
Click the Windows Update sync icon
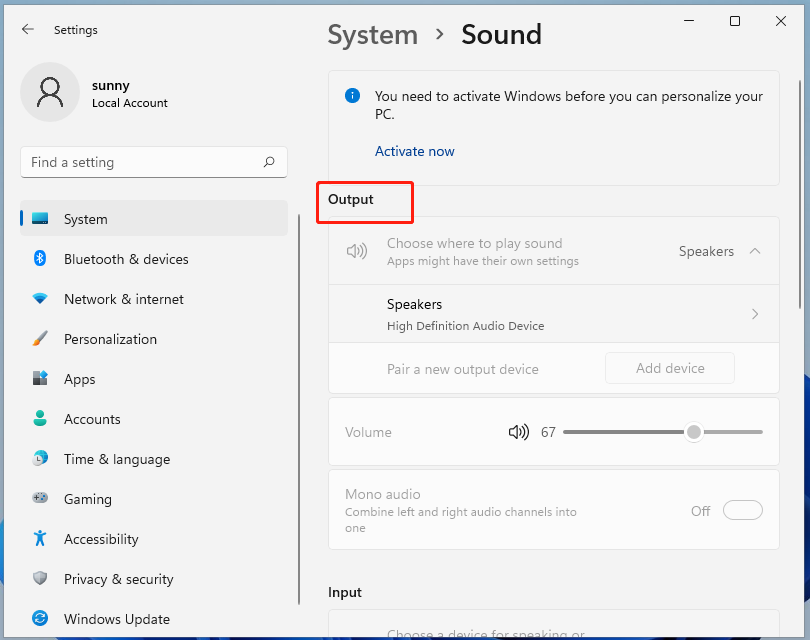pyautogui.click(x=40, y=619)
